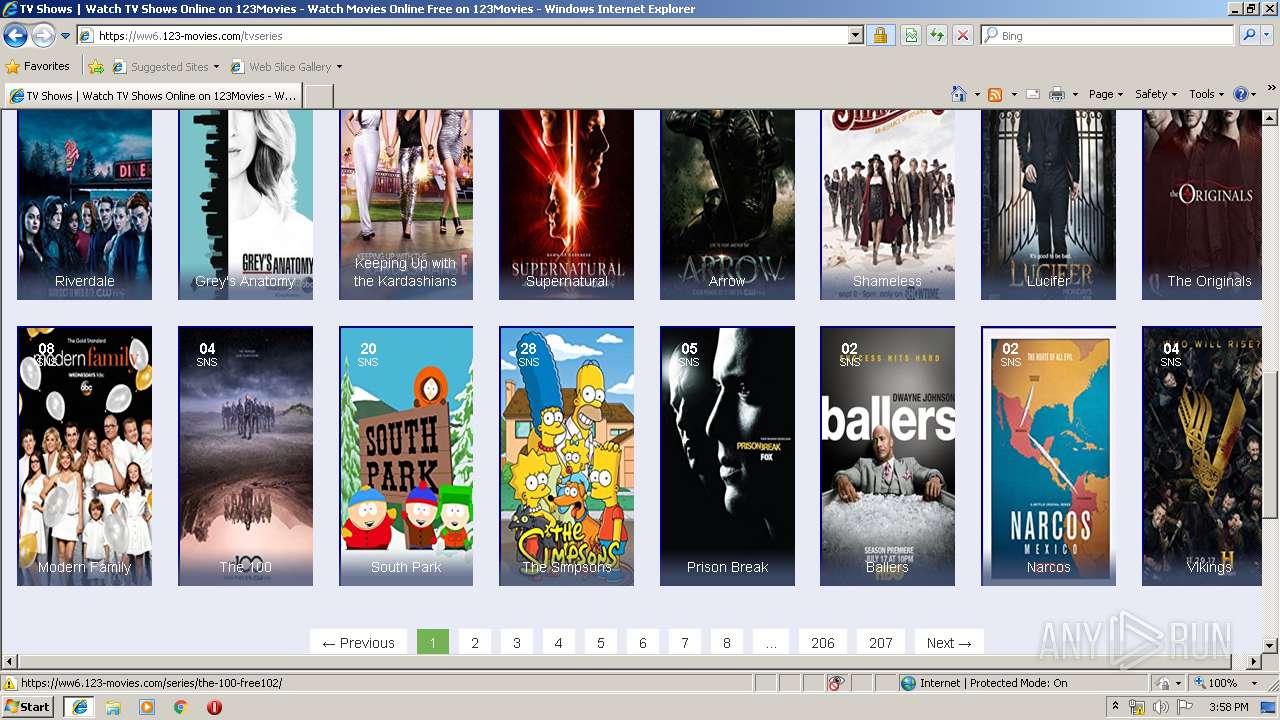Click the Stop loading red X icon
This screenshot has height=720, width=1280.
click(x=962, y=35)
